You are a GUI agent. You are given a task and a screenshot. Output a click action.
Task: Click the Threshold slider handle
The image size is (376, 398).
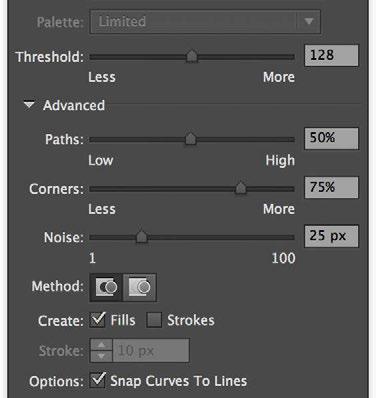[192, 56]
